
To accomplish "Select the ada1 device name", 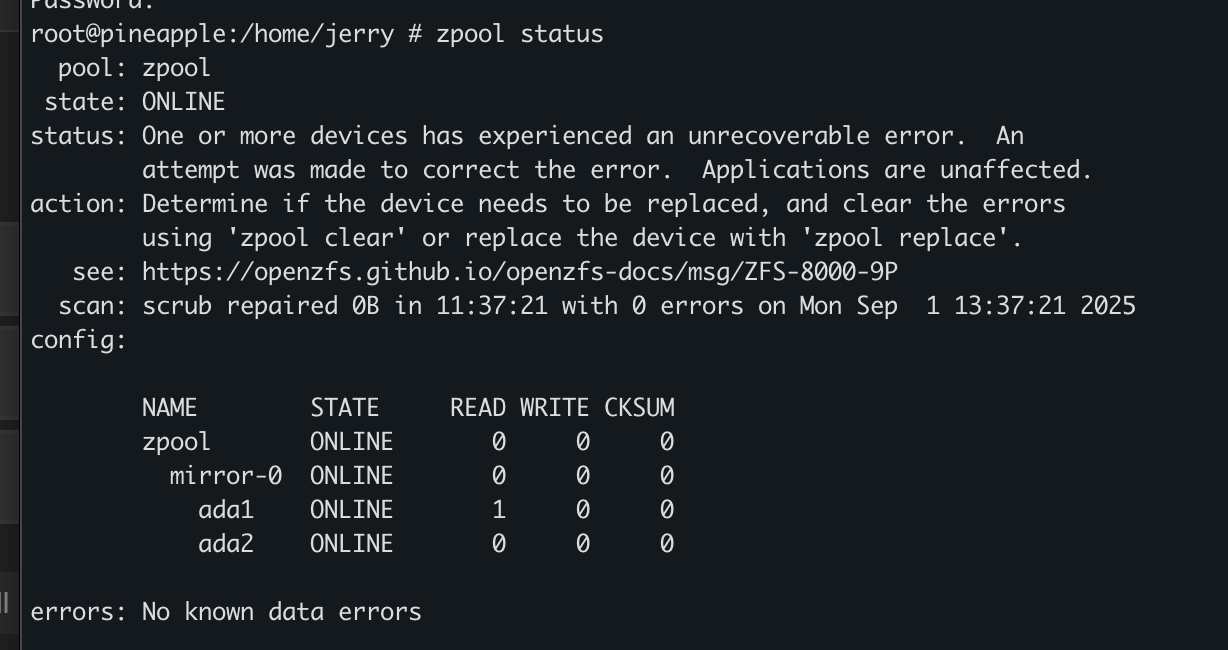I will click(226, 510).
